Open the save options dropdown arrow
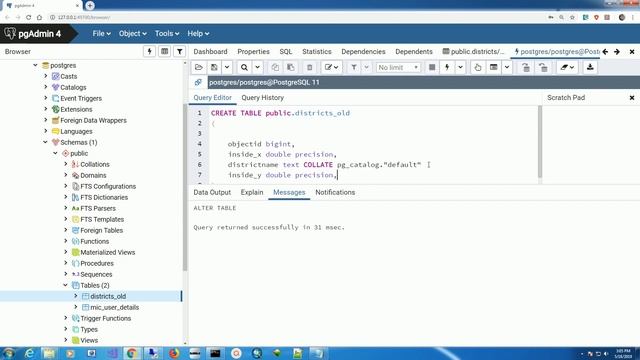 tap(227, 67)
